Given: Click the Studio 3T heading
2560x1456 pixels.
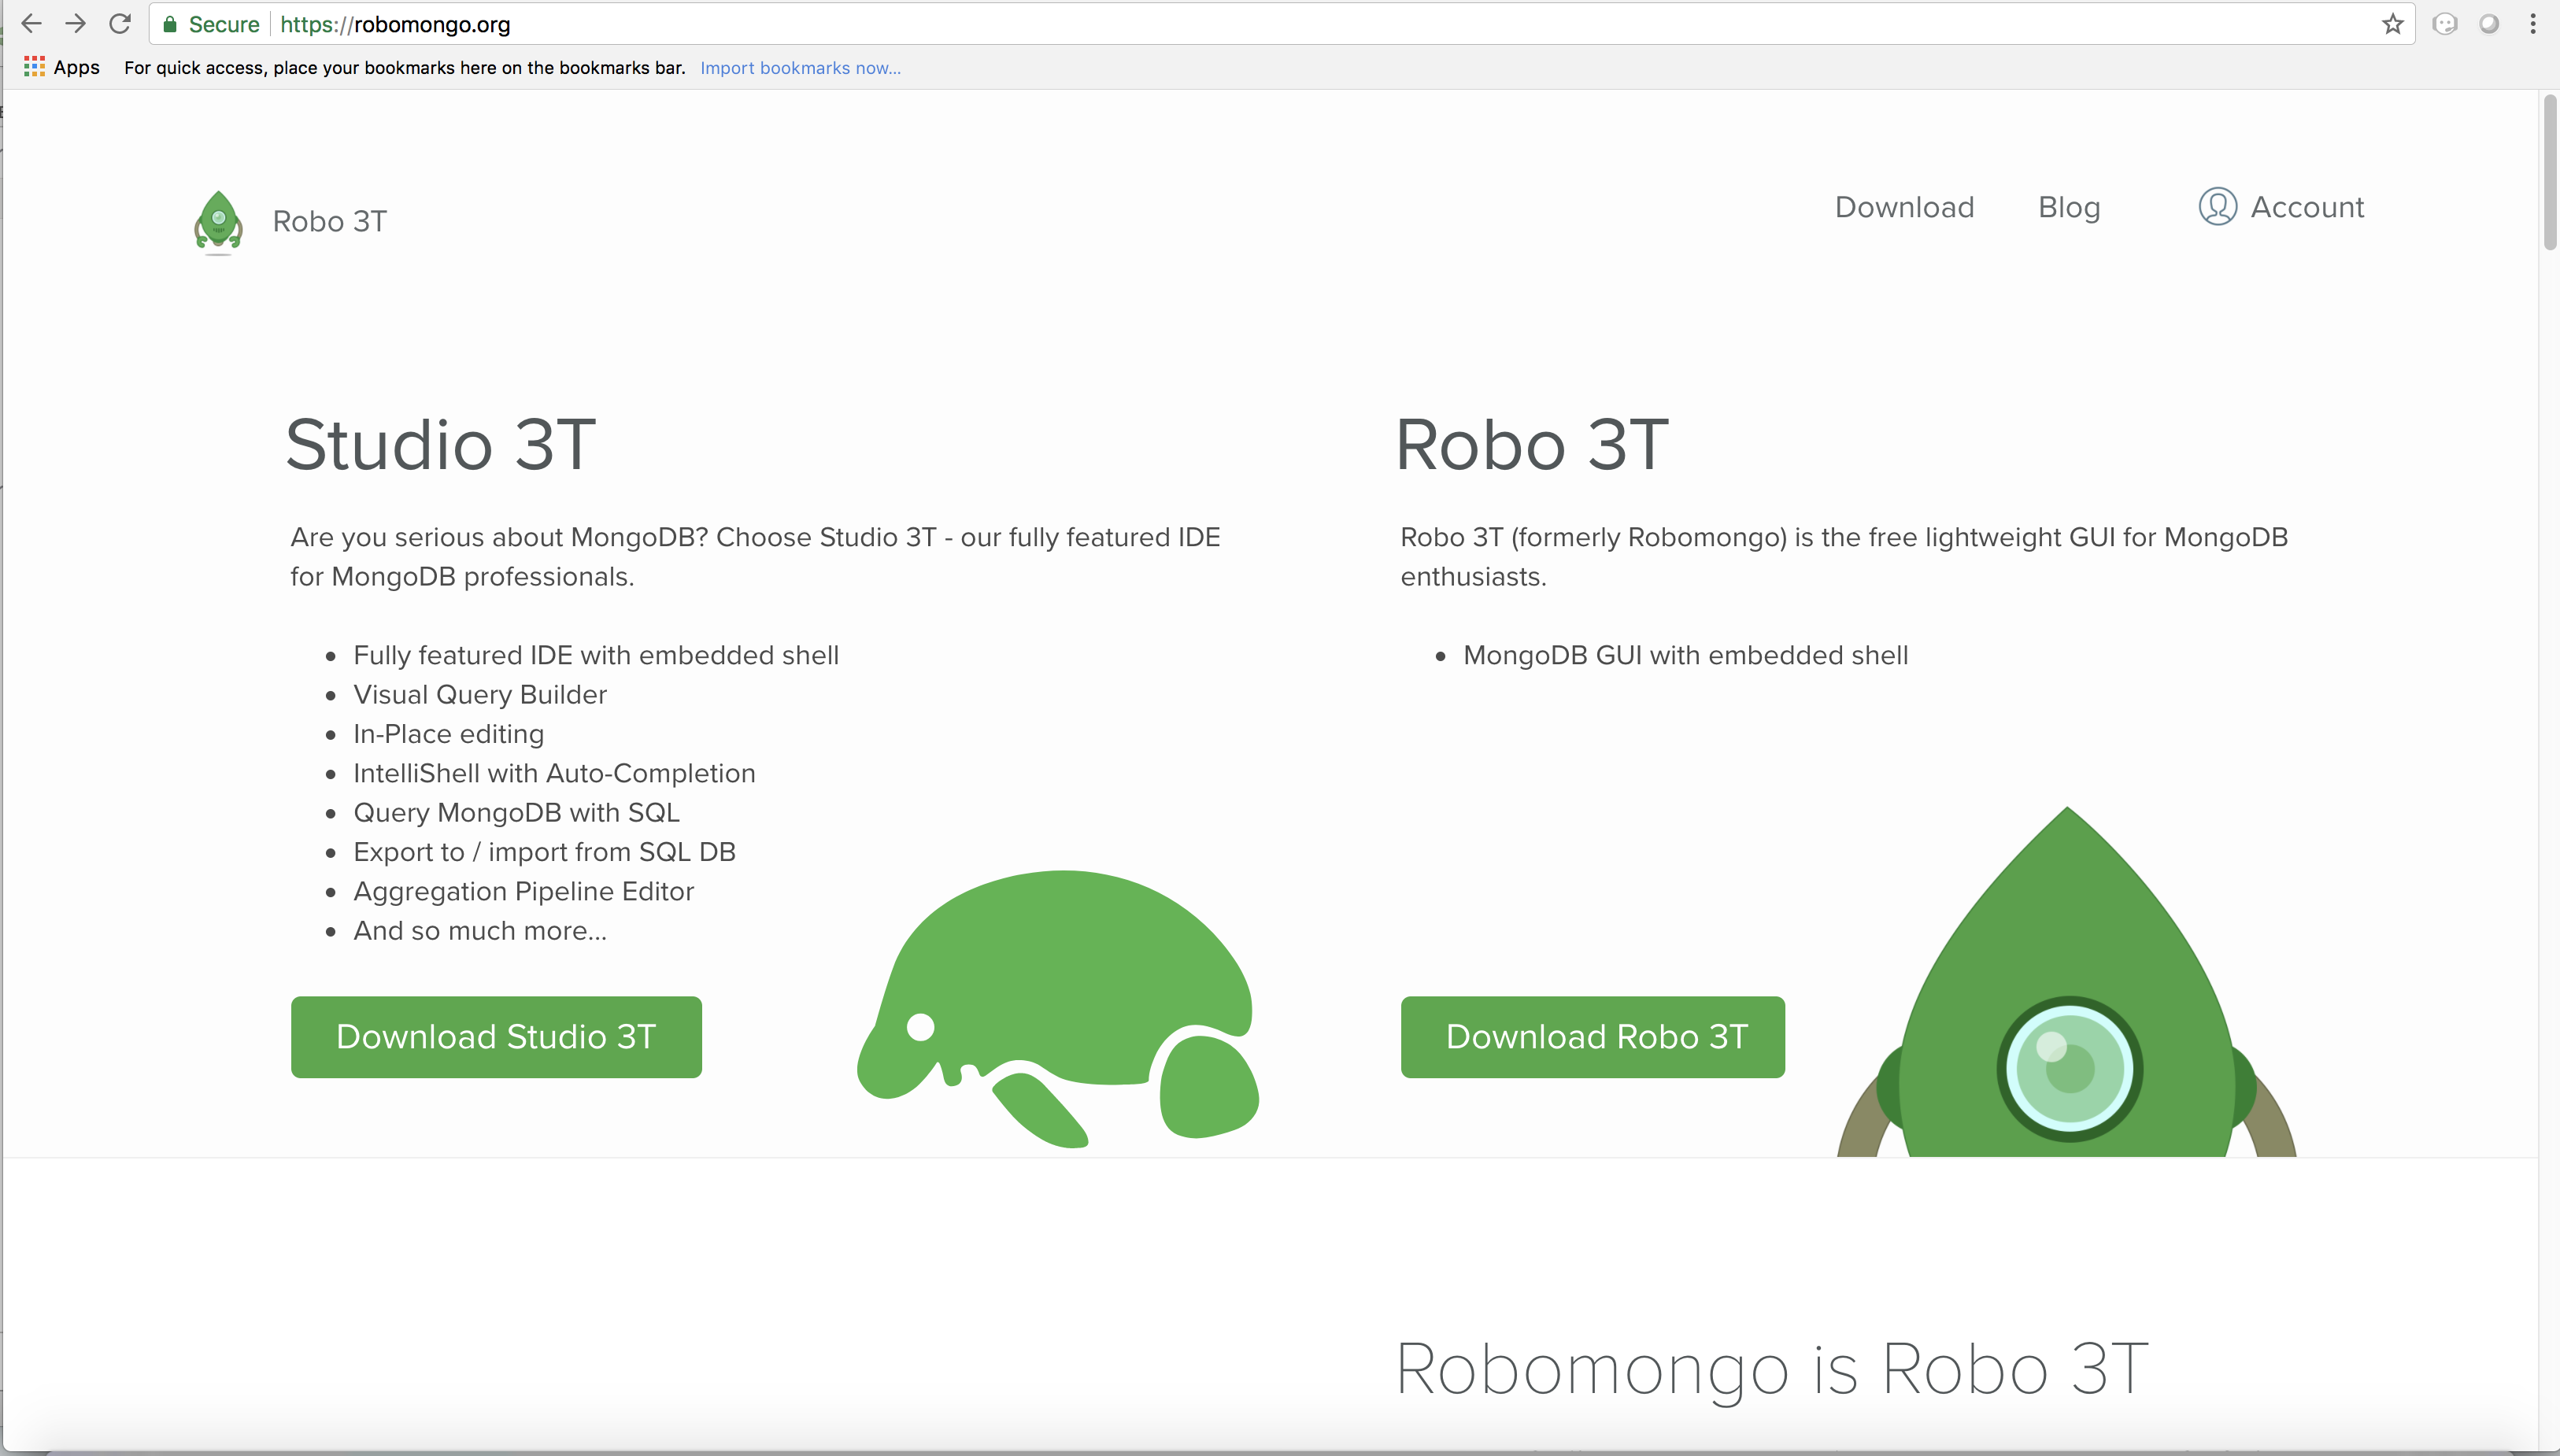Looking at the screenshot, I should [440, 445].
